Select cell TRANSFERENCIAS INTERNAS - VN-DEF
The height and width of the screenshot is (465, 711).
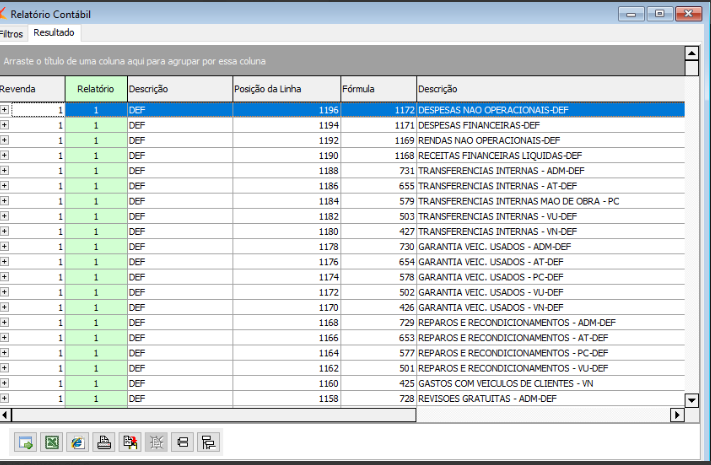[550, 231]
